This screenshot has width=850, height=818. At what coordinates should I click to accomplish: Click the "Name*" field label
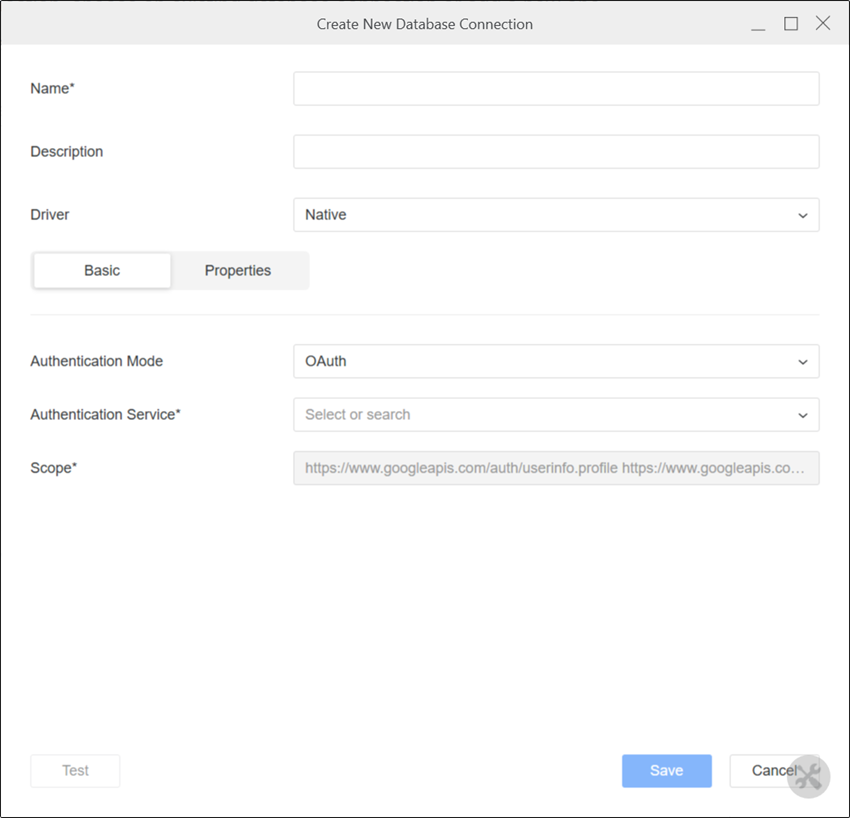tap(53, 89)
